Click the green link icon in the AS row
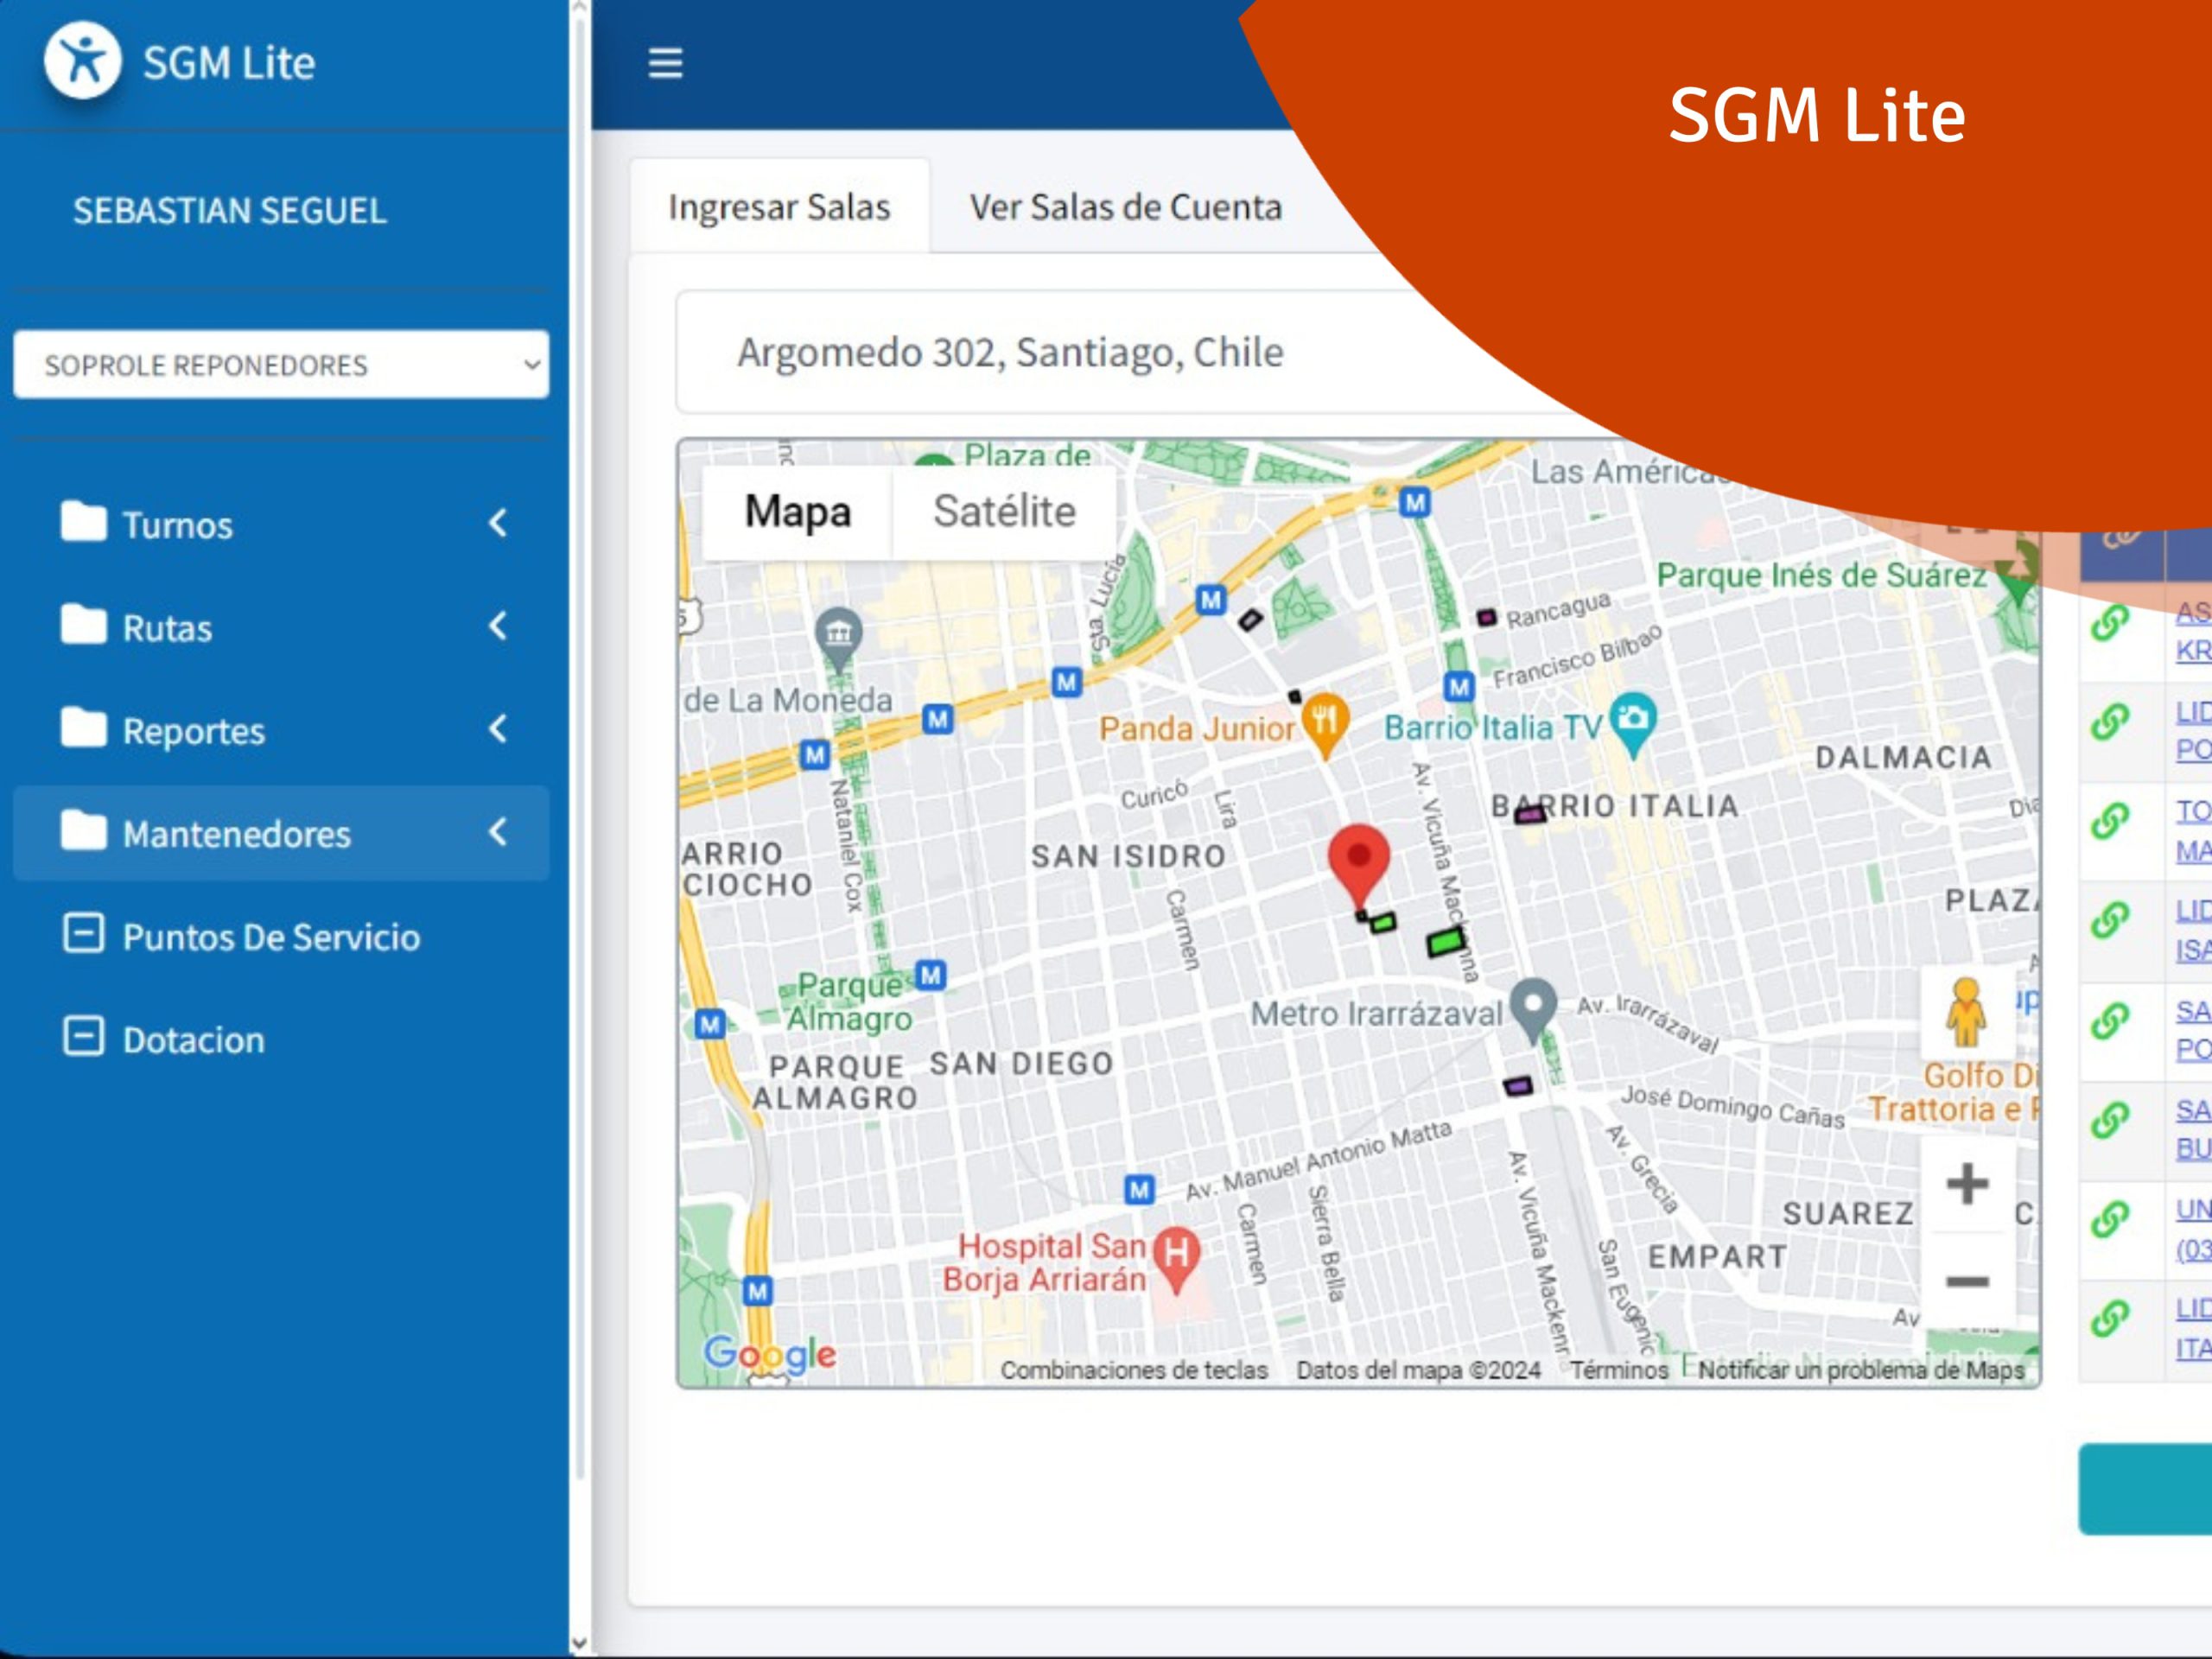Viewport: 2212px width, 1659px height. coord(2110,622)
